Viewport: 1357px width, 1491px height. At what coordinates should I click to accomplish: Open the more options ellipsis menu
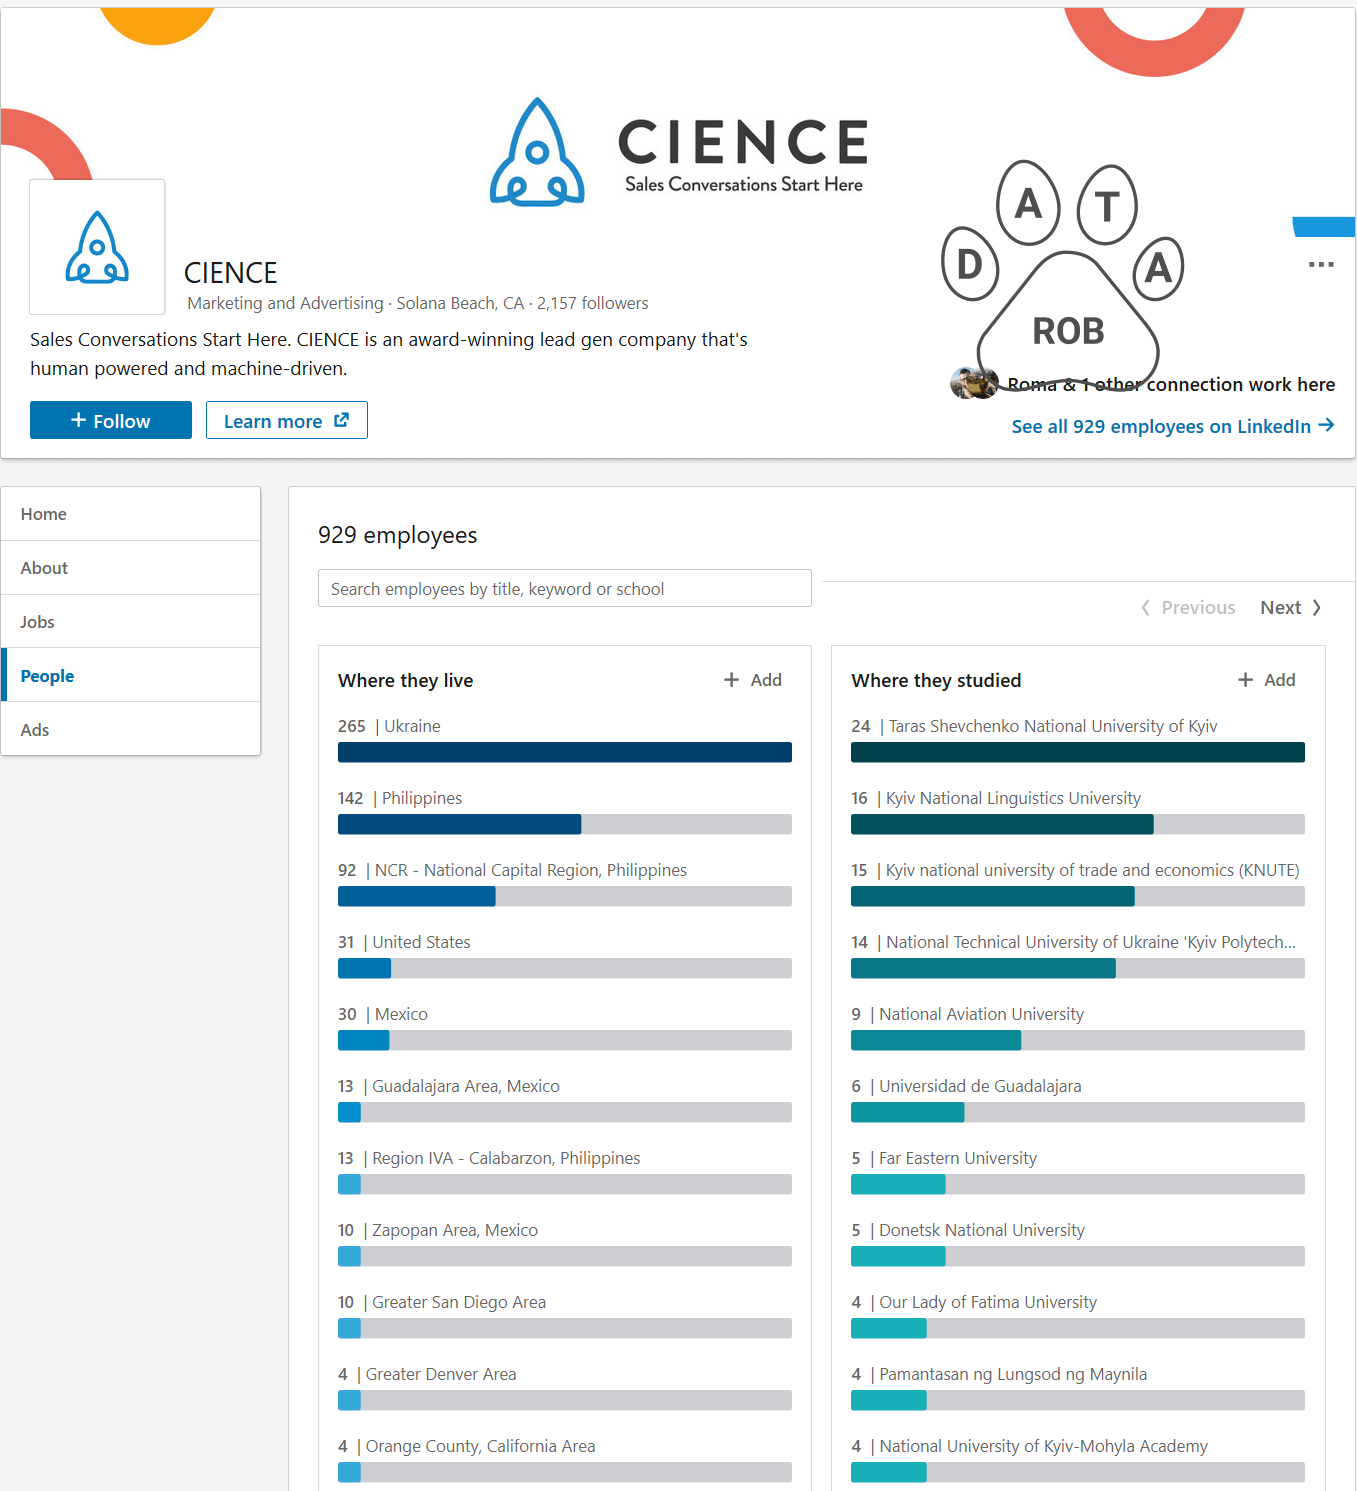(x=1321, y=264)
